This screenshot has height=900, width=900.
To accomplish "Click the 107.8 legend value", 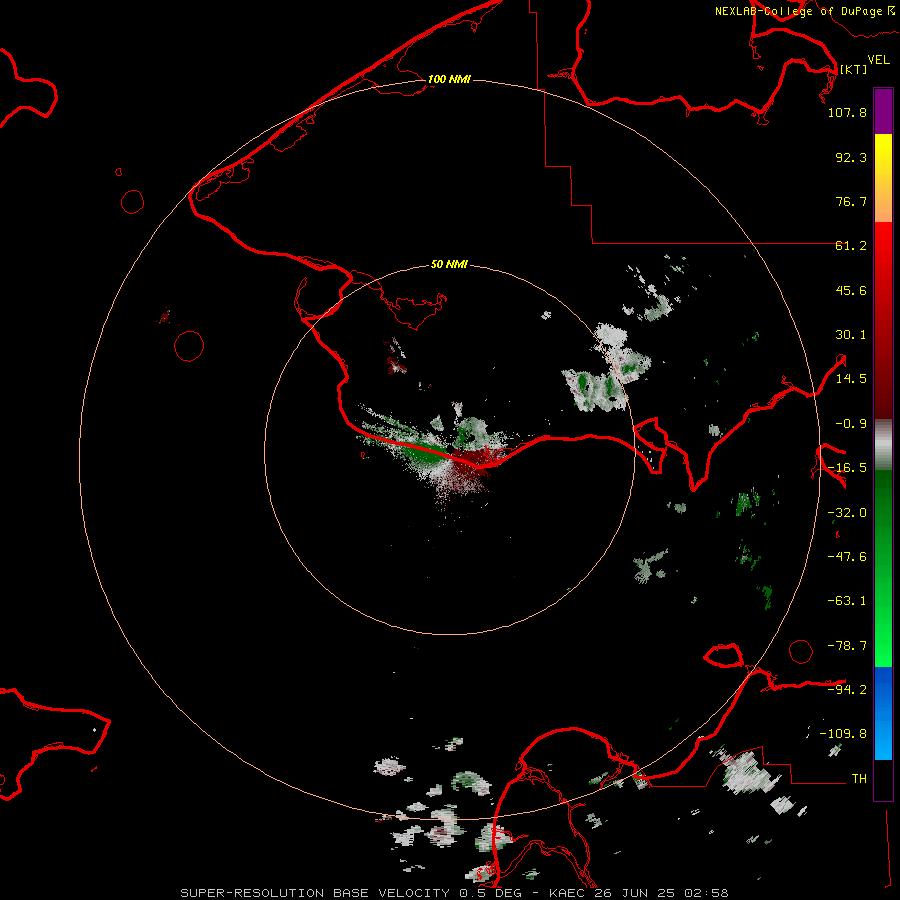I will [847, 112].
